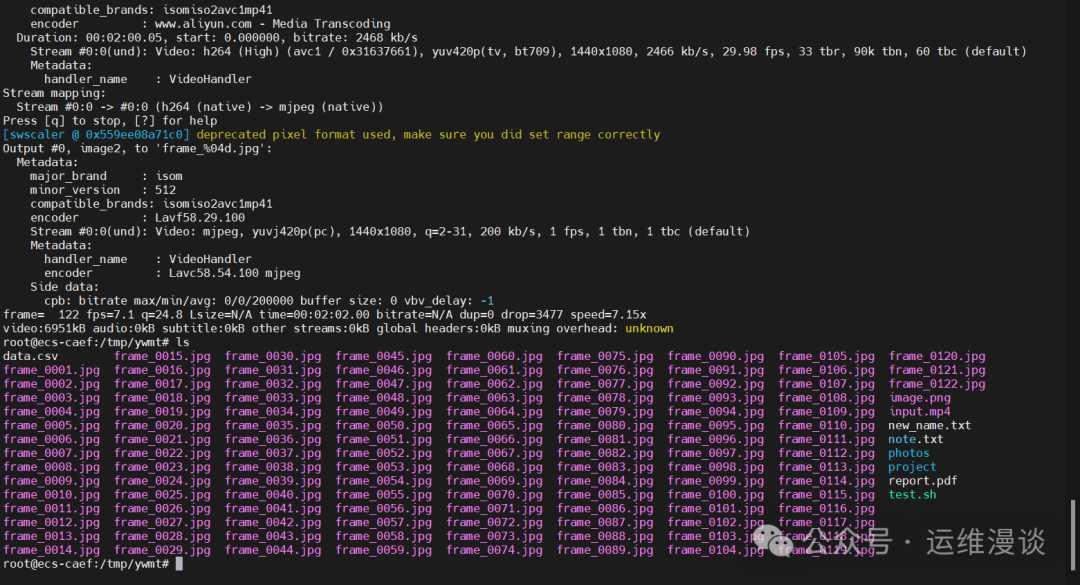Select report.pdf in the file listing
The width and height of the screenshot is (1080, 585).
click(x=922, y=481)
